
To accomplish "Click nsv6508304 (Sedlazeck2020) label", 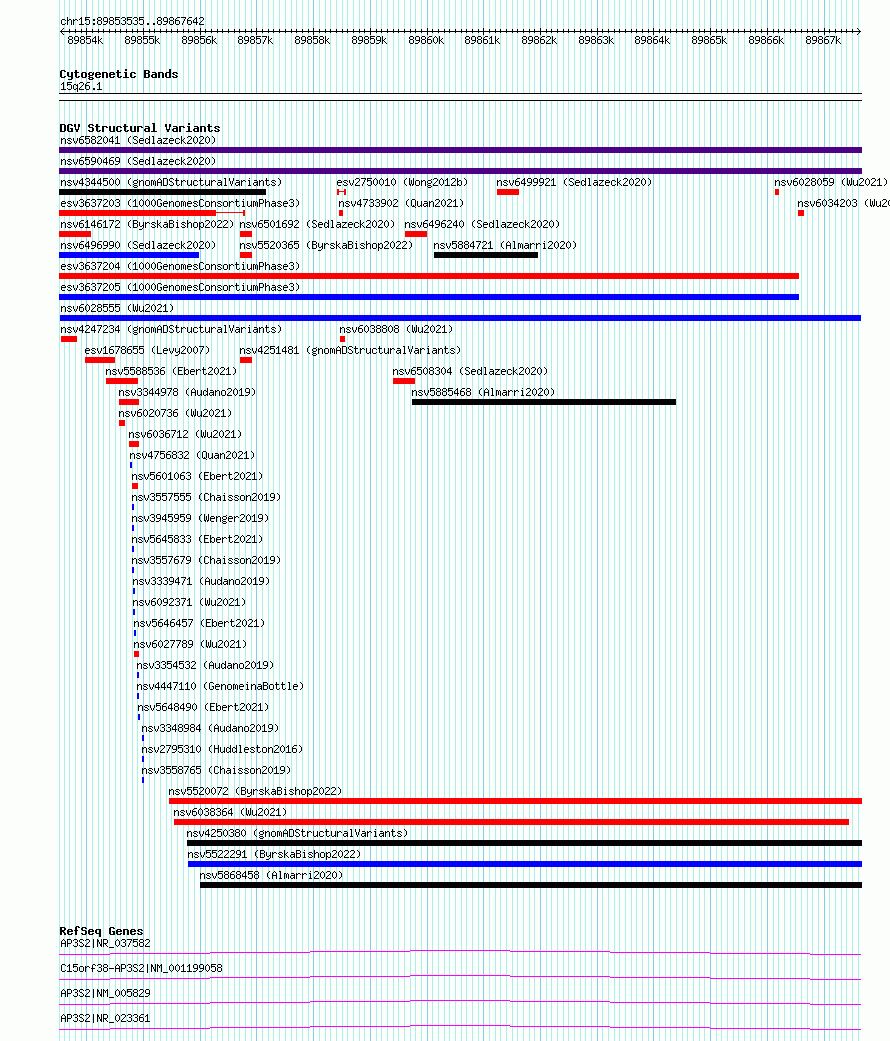I will pos(471,371).
